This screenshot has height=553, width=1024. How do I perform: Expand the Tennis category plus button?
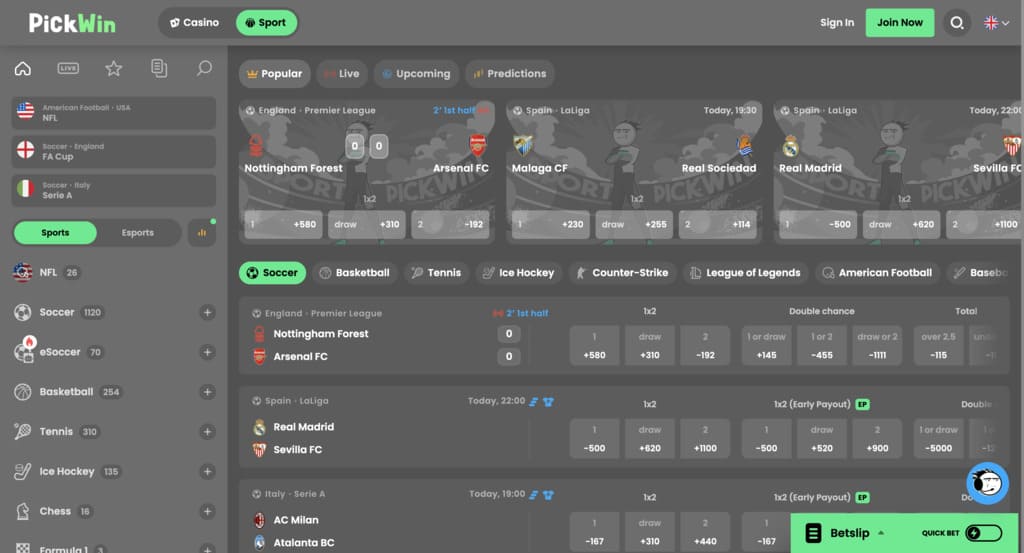[207, 432]
